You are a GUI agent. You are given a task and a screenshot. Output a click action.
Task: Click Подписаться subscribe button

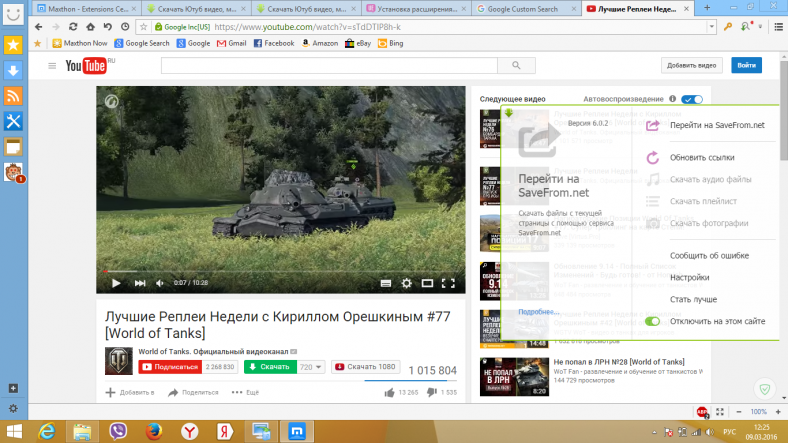pyautogui.click(x=170, y=367)
